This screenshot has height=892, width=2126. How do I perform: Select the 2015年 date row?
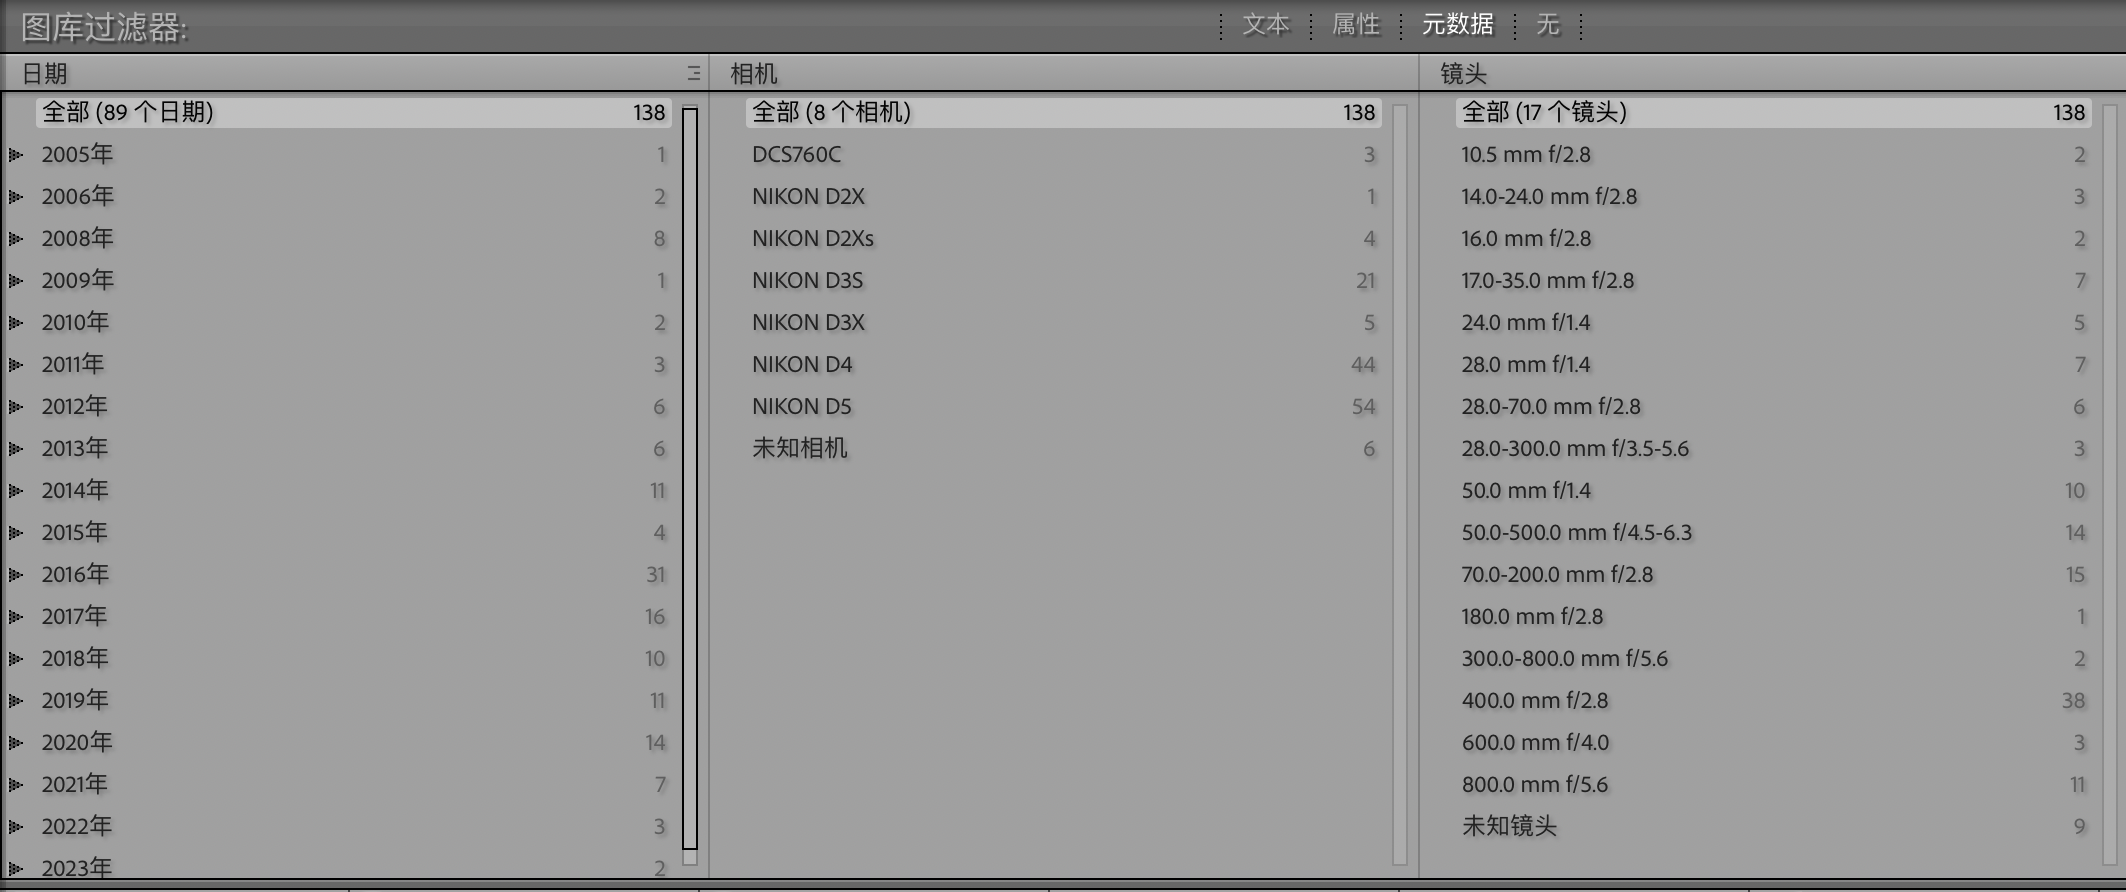point(354,532)
